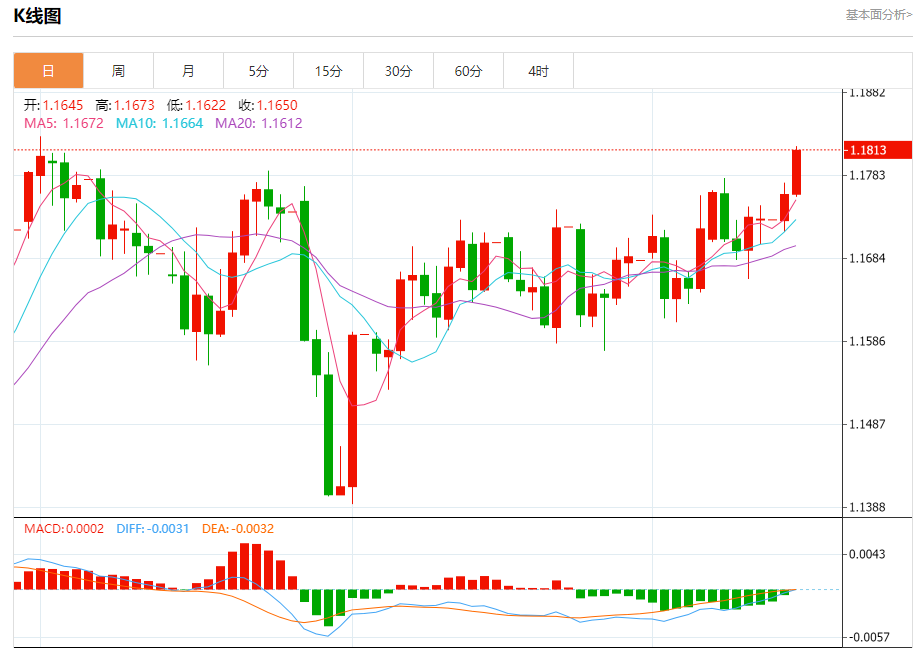Open the 基本面分析 link
Image resolution: width=920 pixels, height=648 pixels.
coord(878,15)
